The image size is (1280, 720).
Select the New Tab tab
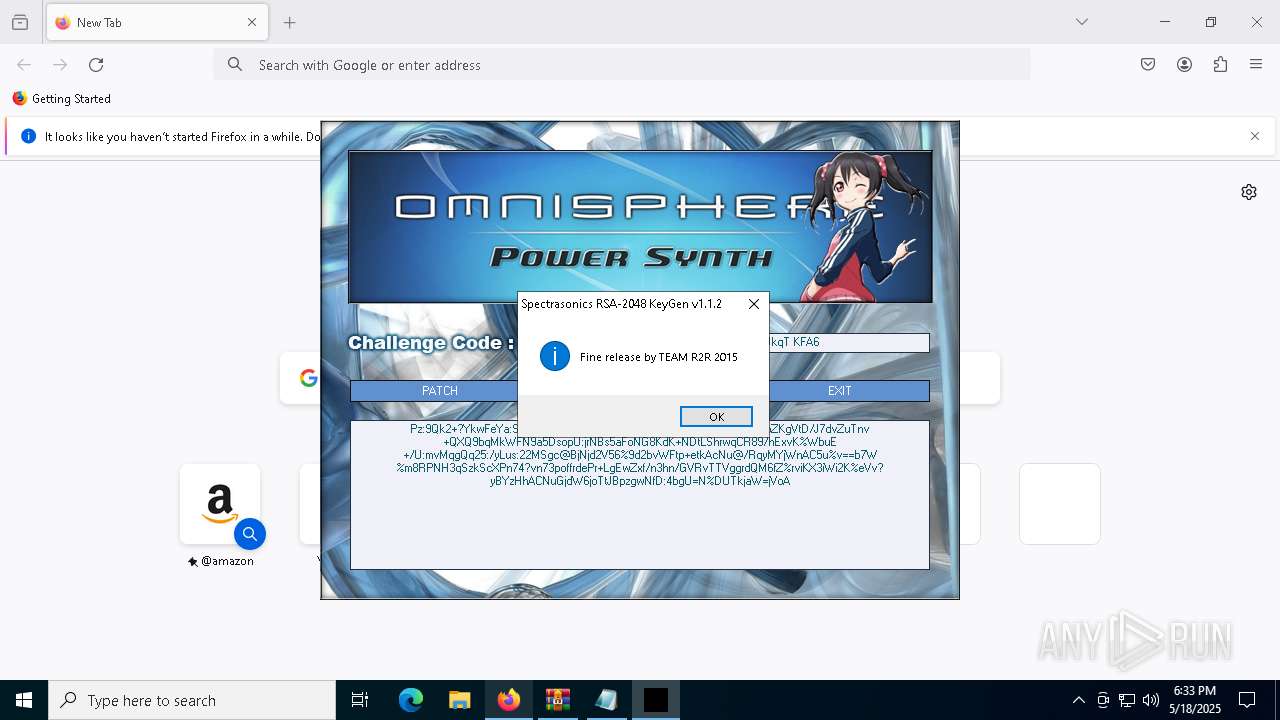coord(157,22)
